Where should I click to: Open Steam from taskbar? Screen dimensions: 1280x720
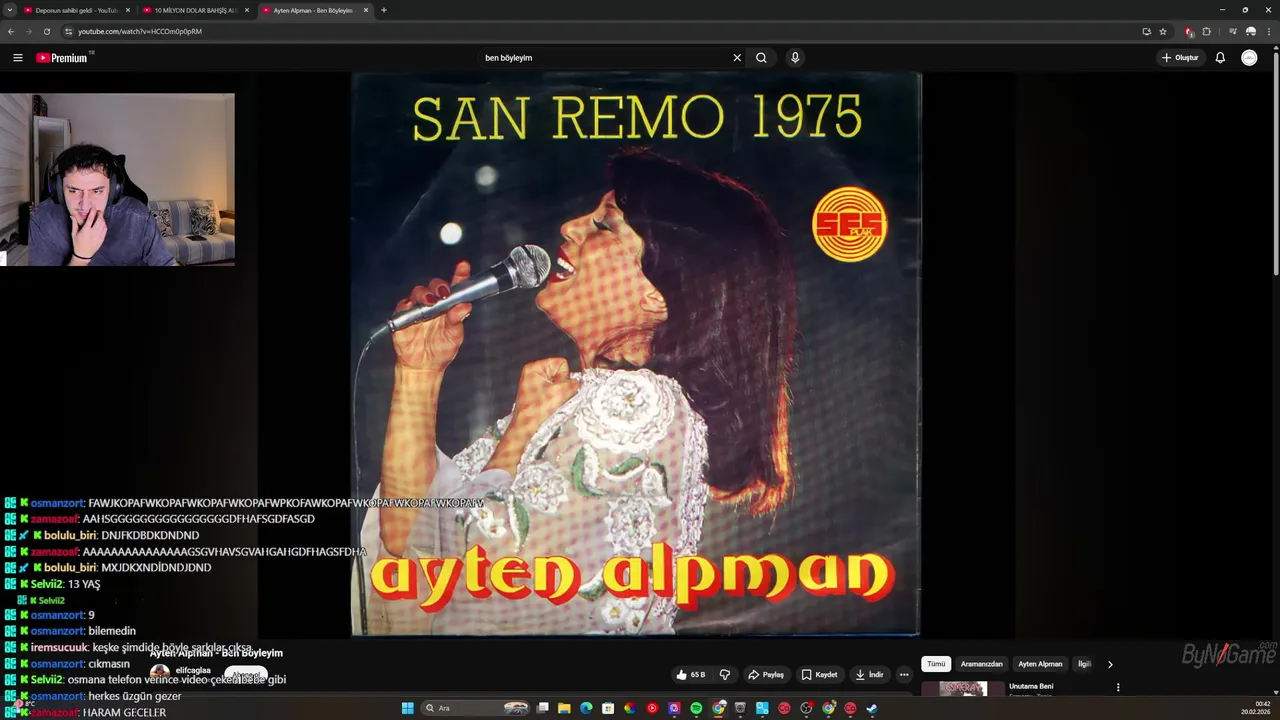tap(872, 708)
